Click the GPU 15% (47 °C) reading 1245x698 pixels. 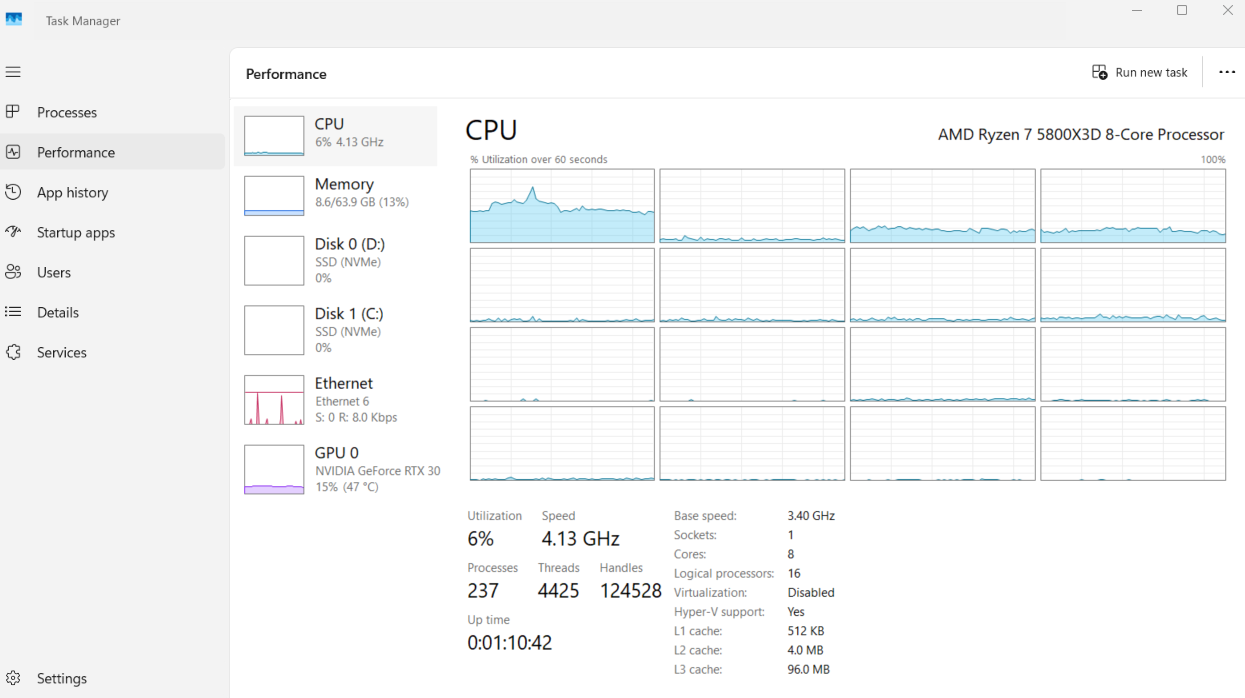coord(347,488)
